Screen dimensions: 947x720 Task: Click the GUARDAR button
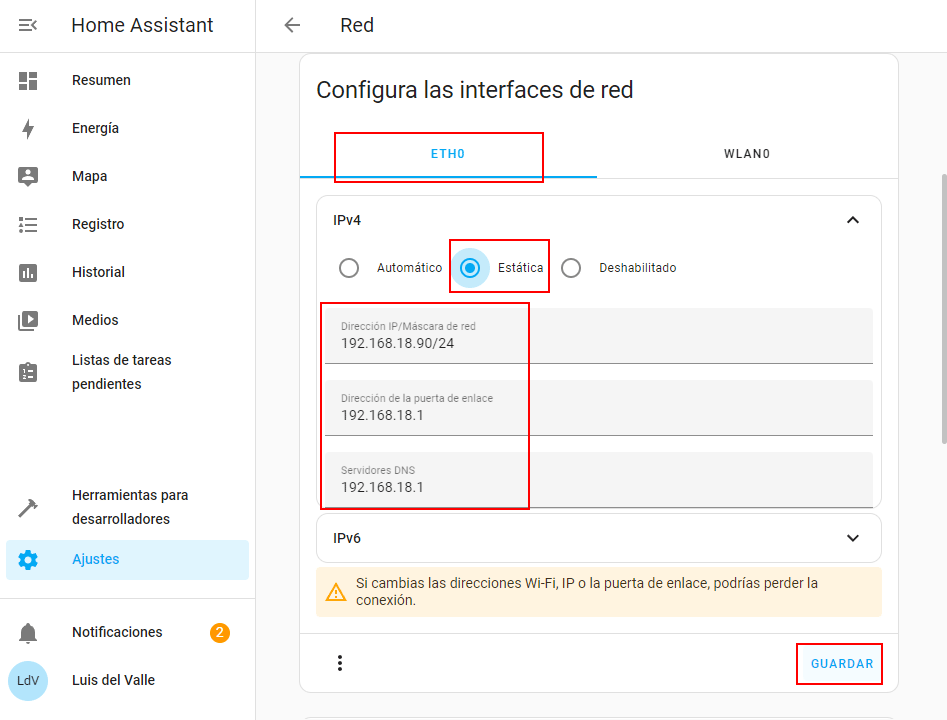[842, 664]
